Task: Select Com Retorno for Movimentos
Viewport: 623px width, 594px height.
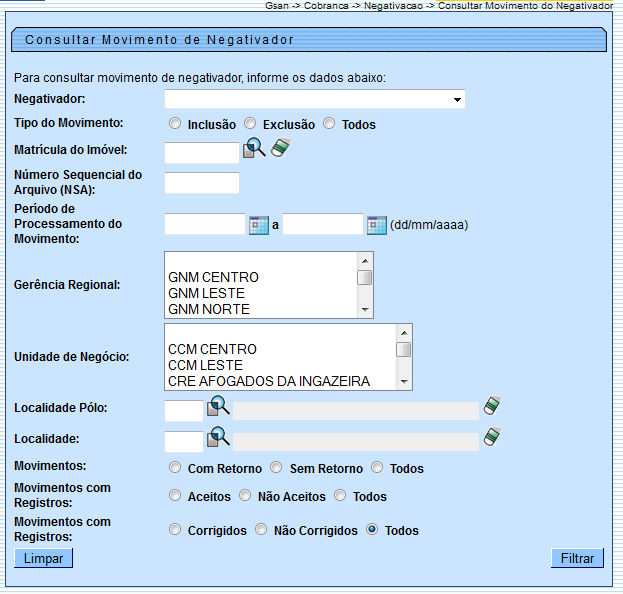Action: pos(176,468)
